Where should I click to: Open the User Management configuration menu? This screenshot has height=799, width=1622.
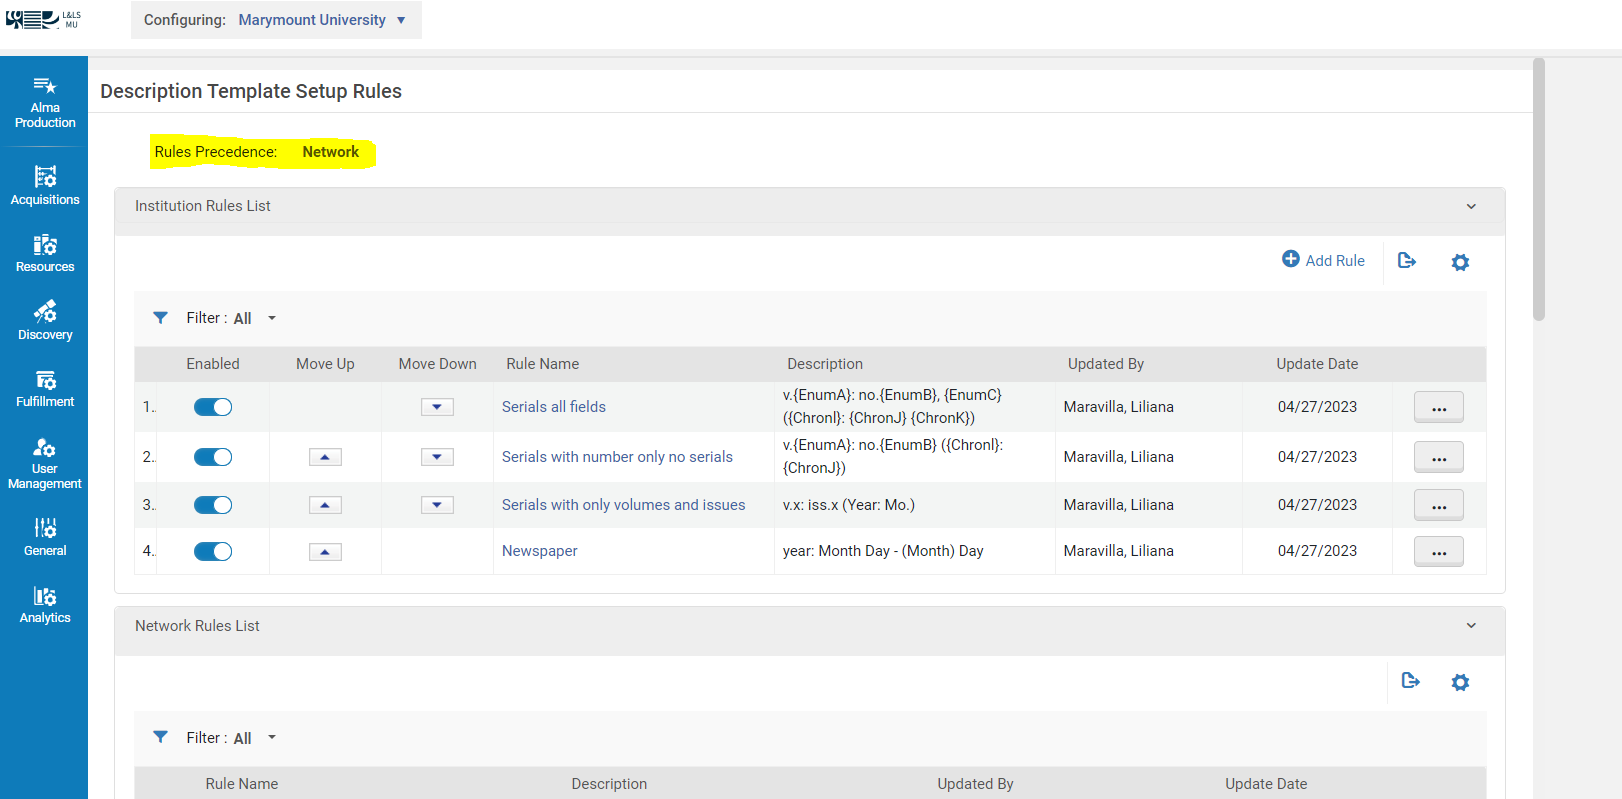click(44, 463)
